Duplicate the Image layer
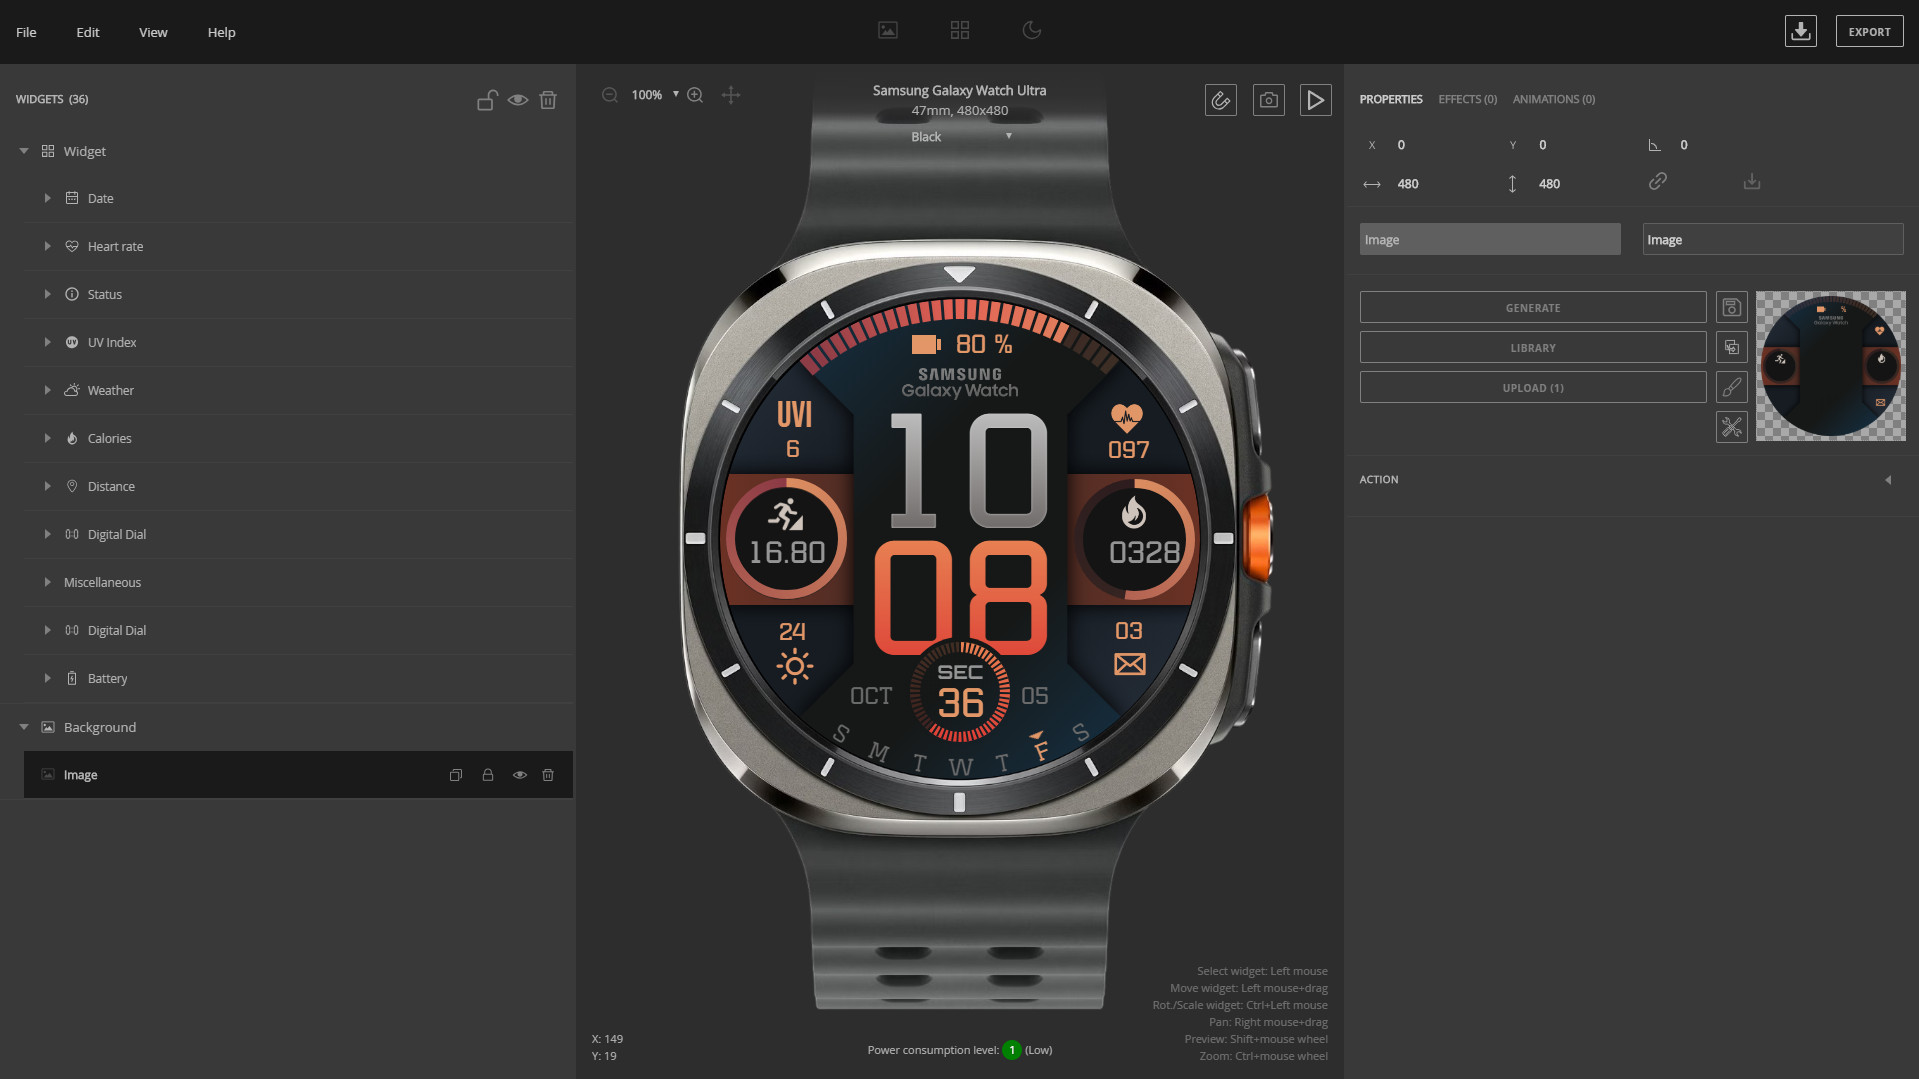Viewport: 1919px width, 1079px height. [x=456, y=775]
